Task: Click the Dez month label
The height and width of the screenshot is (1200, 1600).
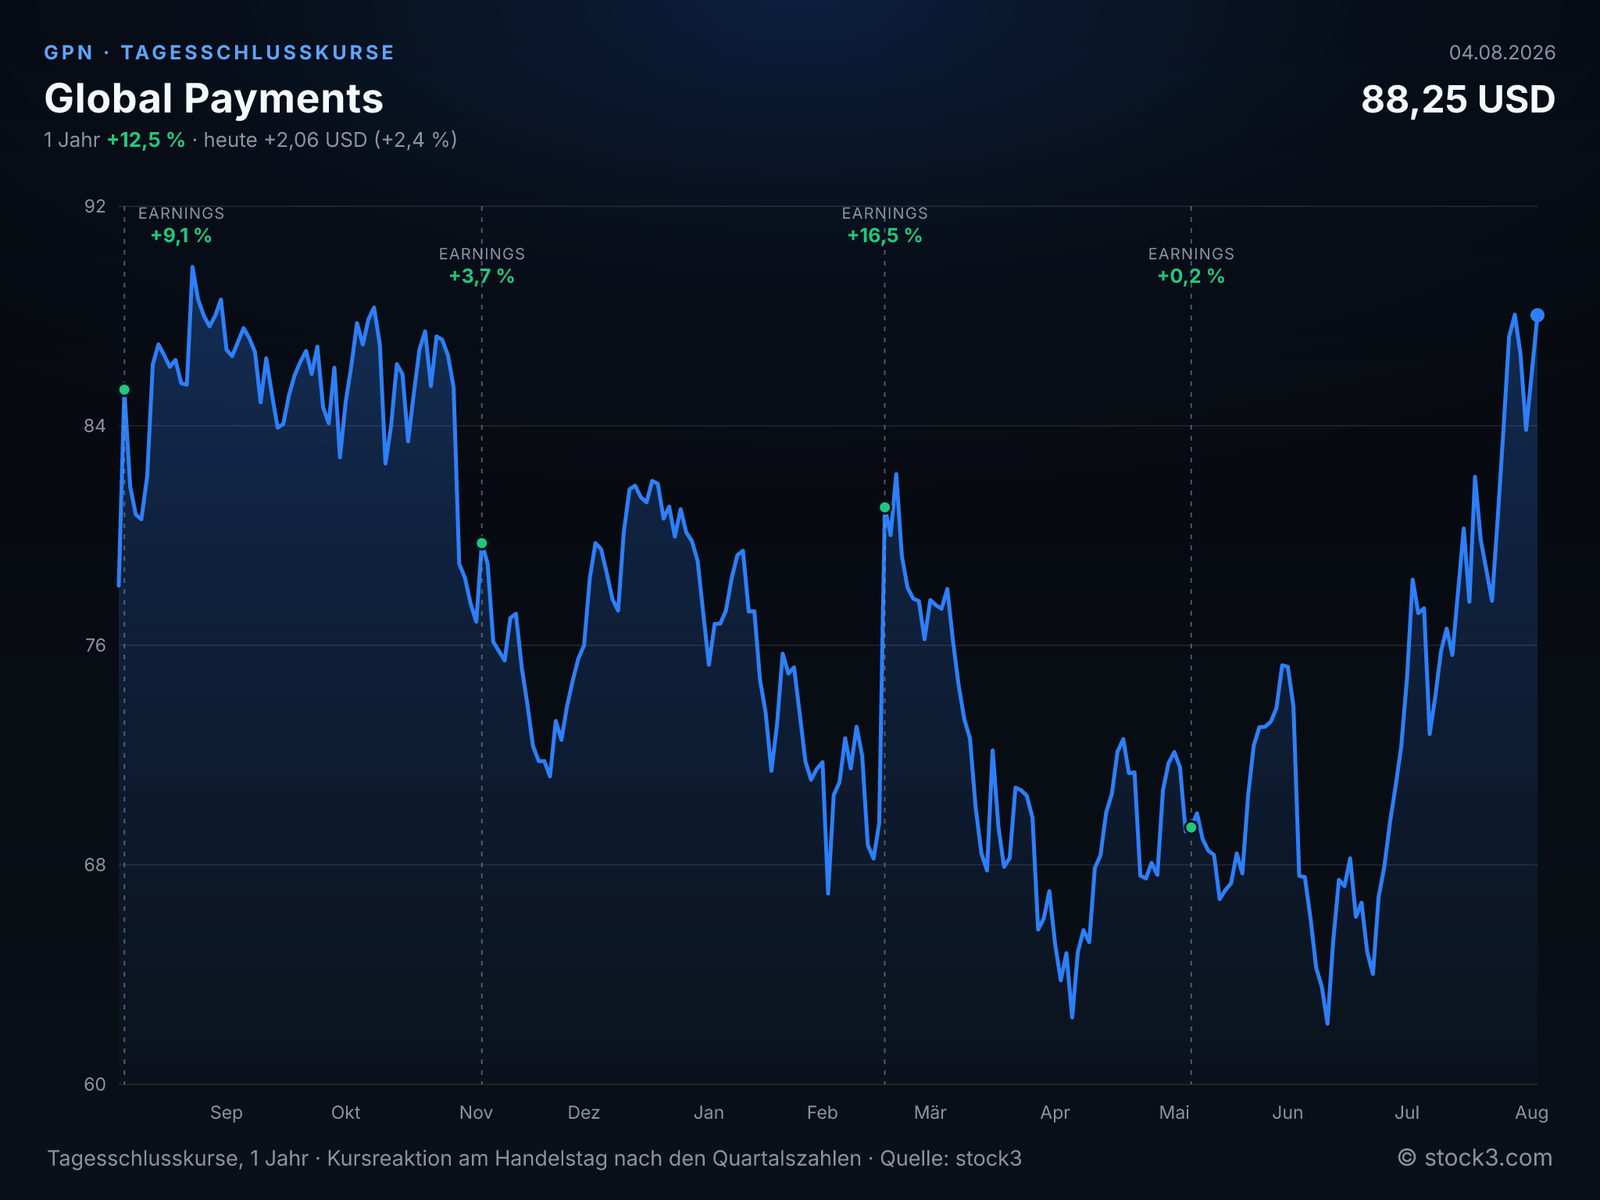Action: (584, 1112)
